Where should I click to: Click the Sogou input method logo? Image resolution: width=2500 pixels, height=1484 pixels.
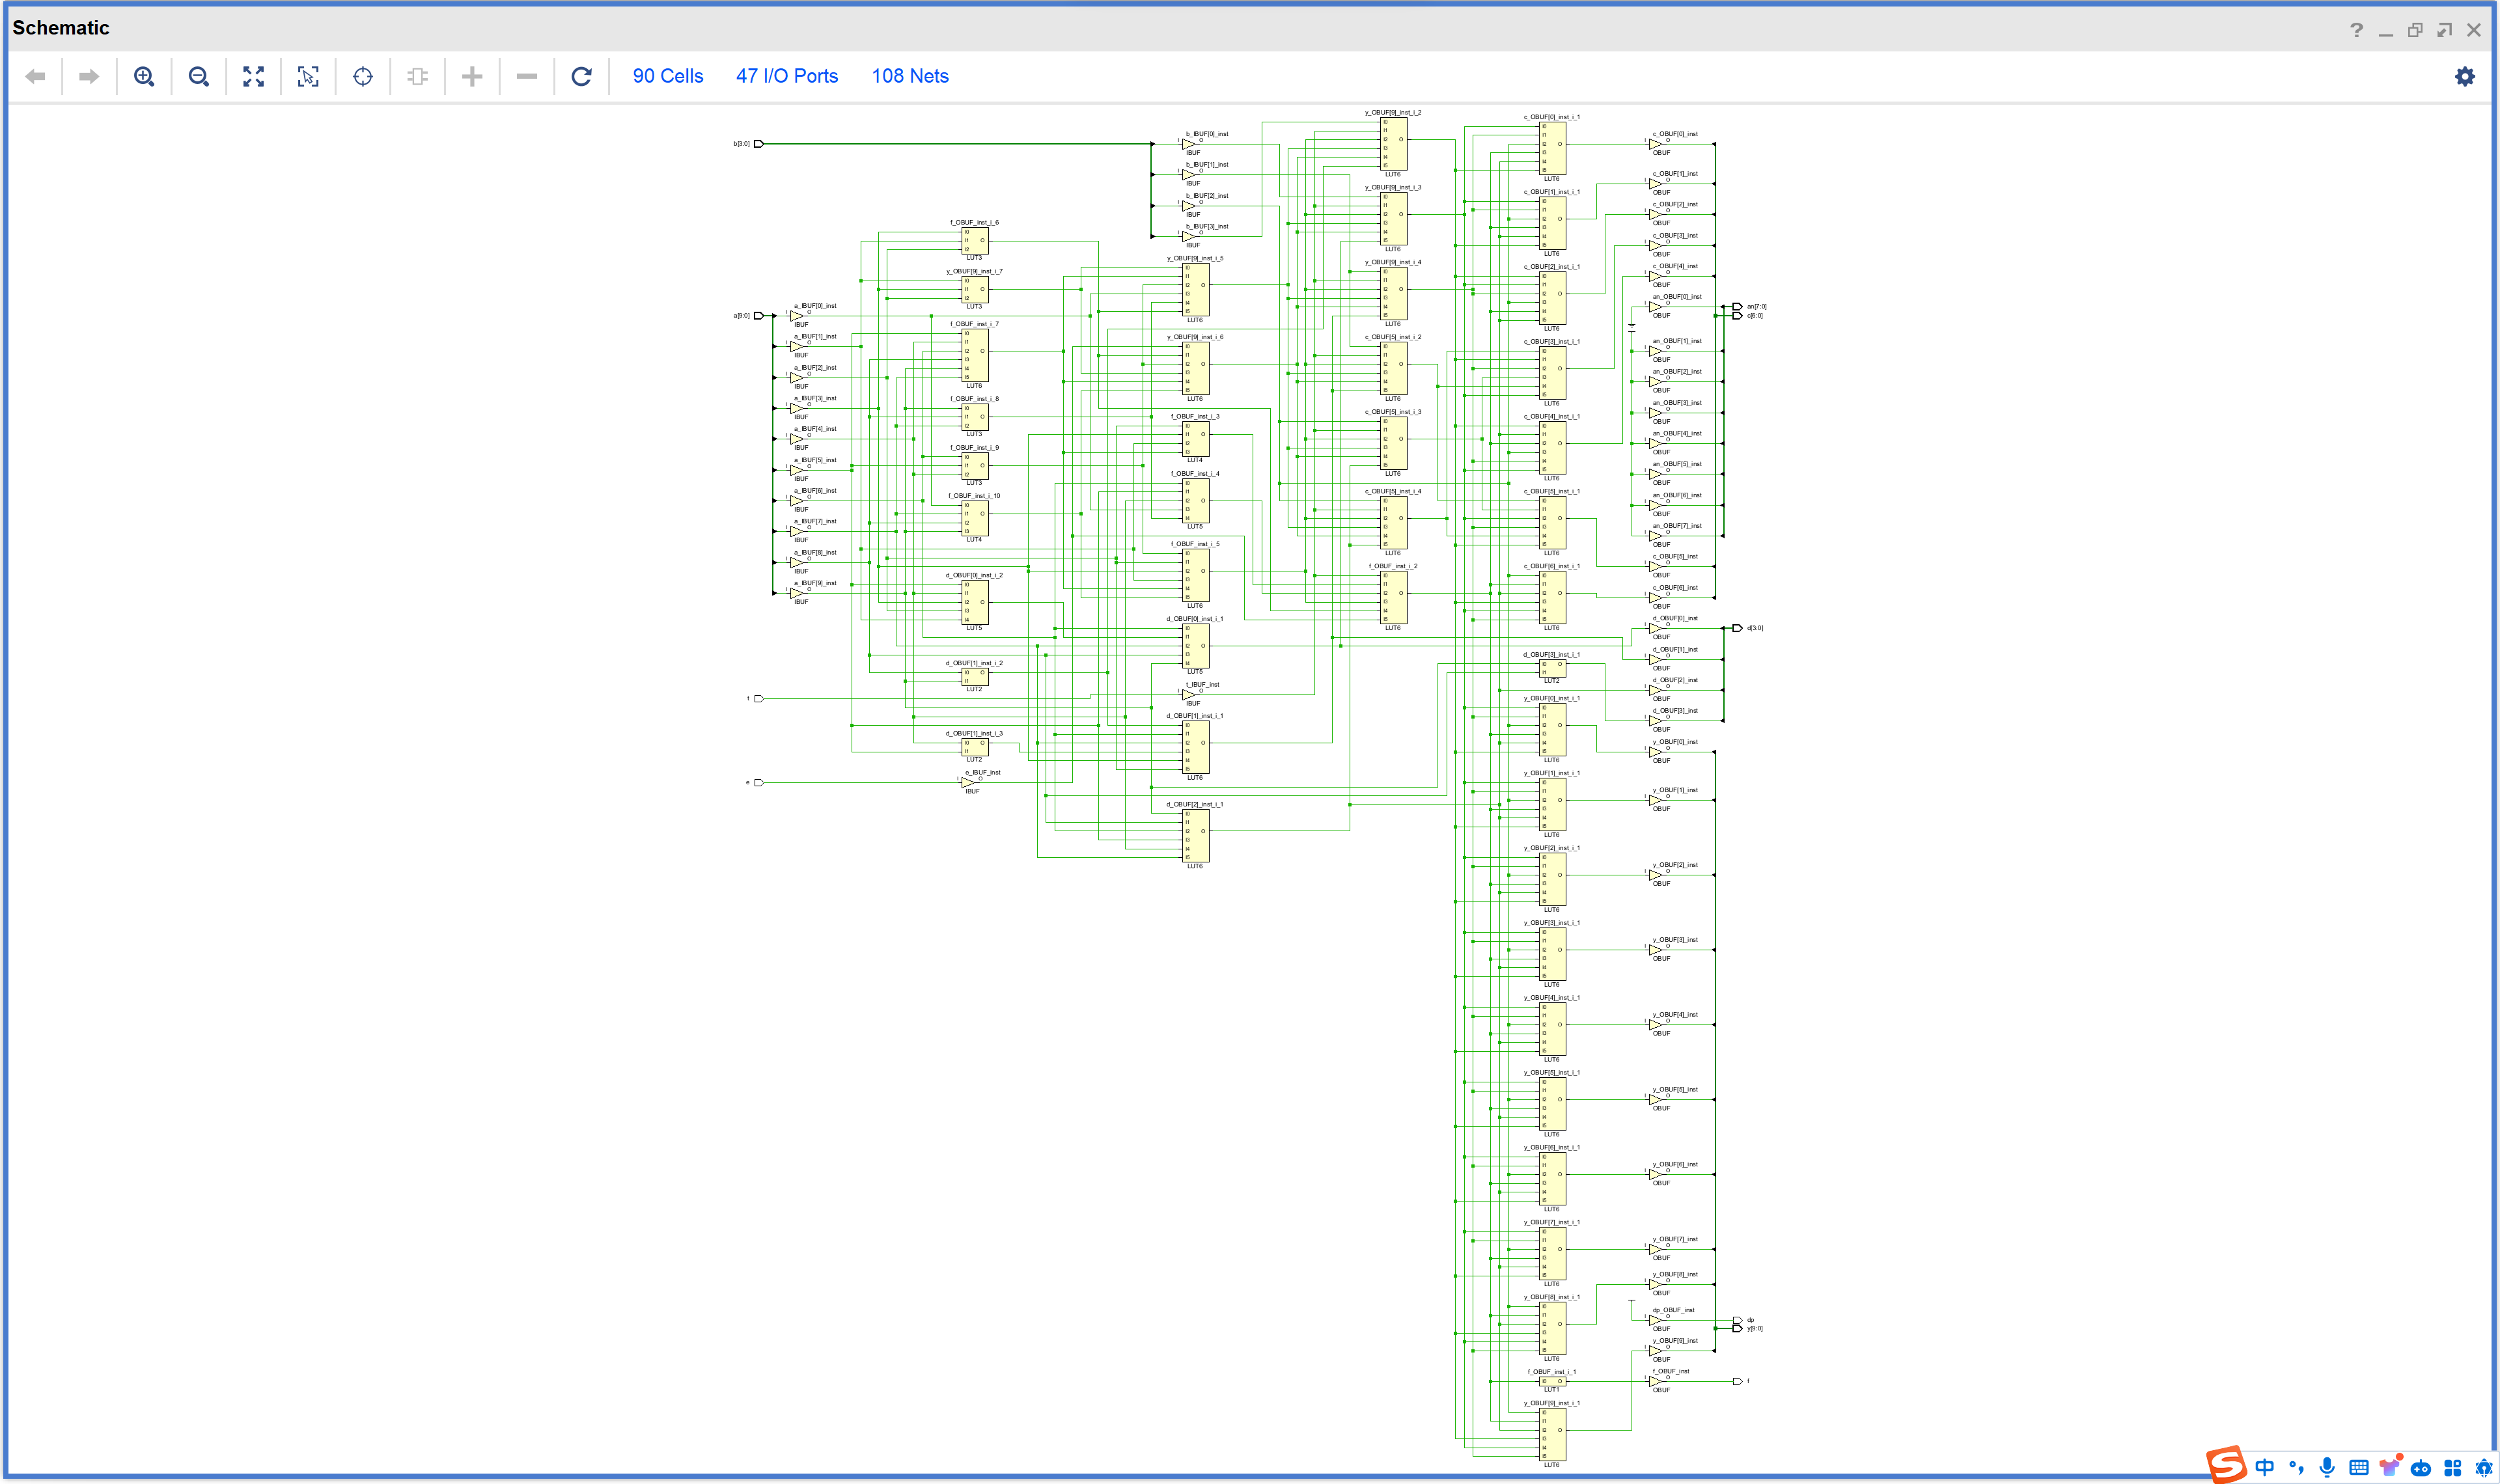(x=2226, y=1465)
